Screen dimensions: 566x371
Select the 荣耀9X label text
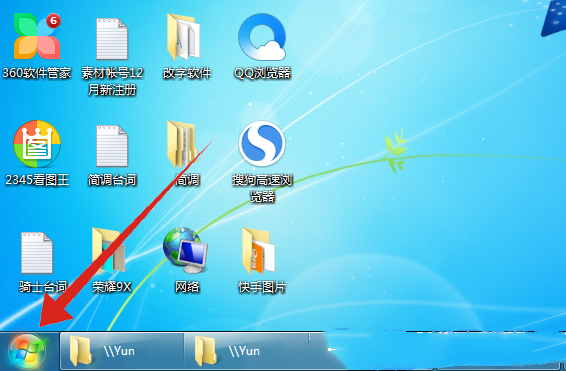point(112,287)
